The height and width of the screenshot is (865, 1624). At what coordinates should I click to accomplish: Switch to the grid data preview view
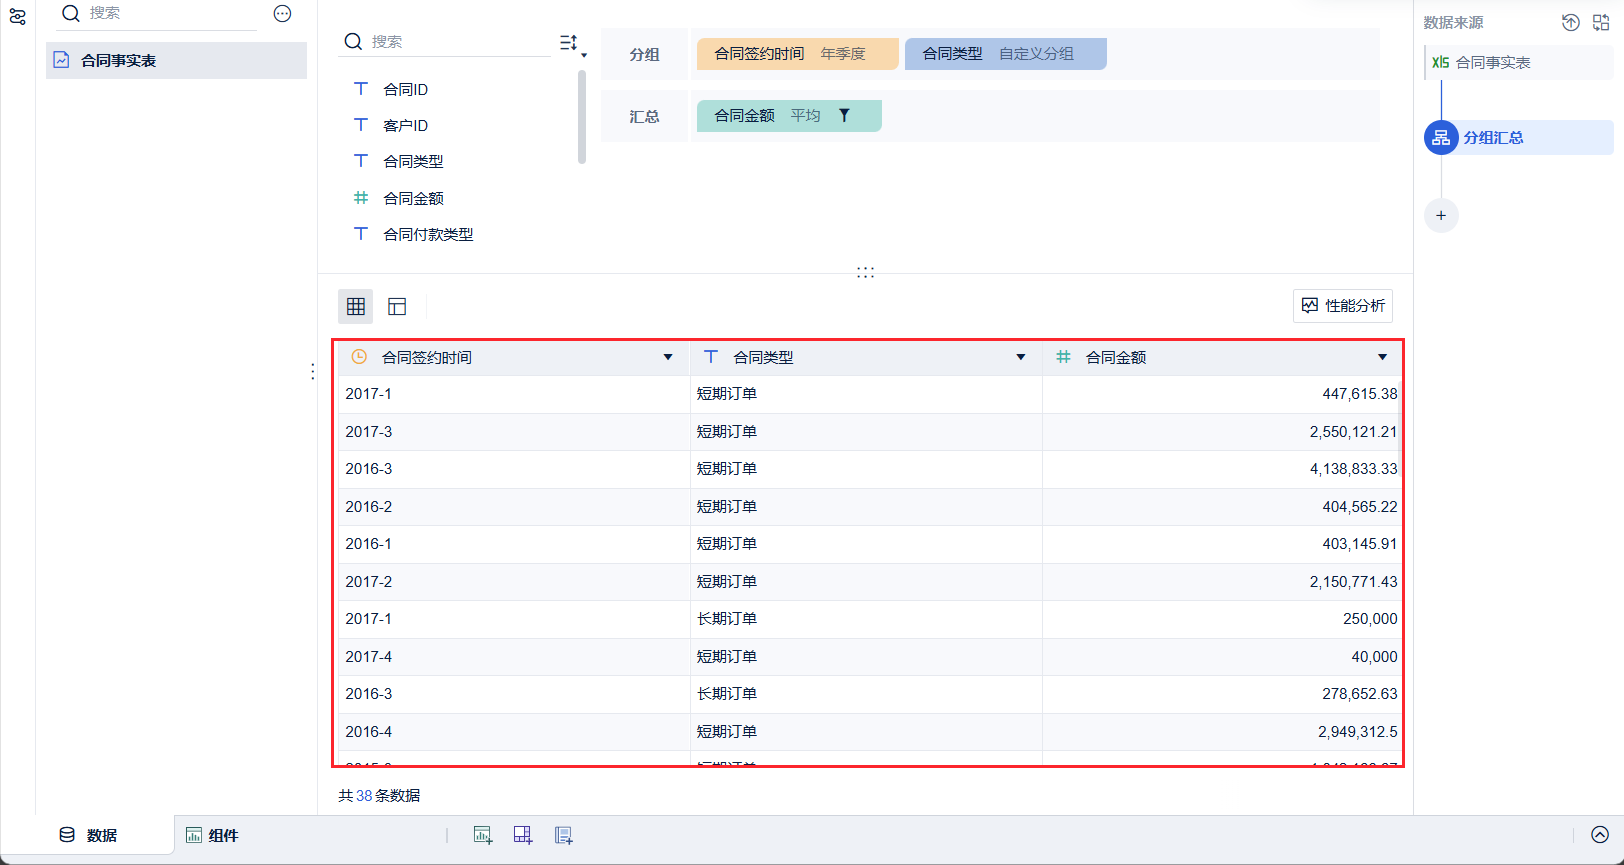(356, 307)
